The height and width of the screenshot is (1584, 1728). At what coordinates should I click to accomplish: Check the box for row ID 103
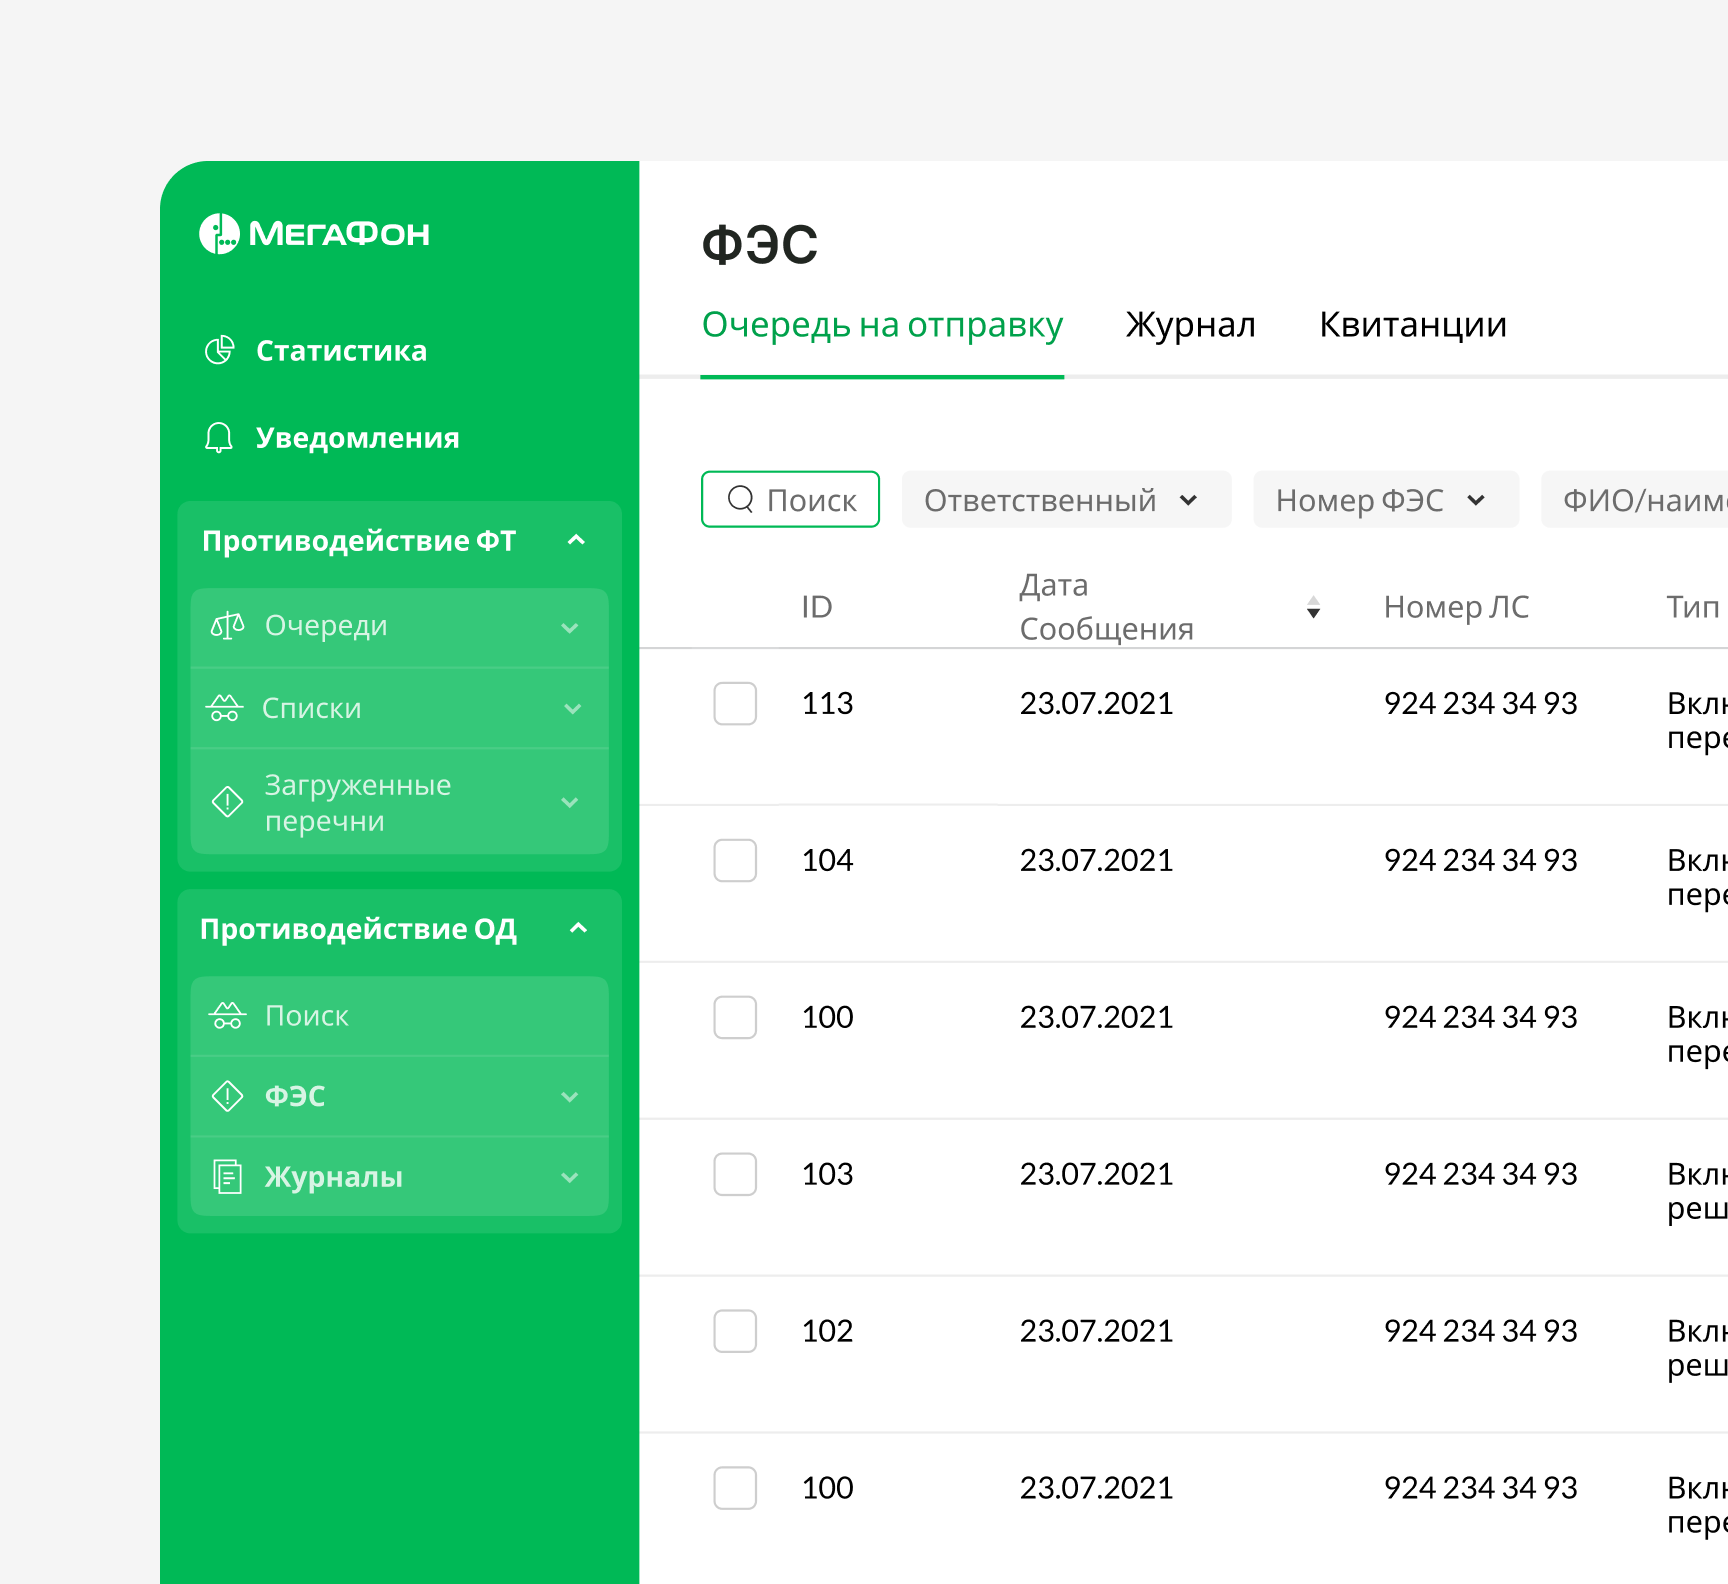(735, 1174)
